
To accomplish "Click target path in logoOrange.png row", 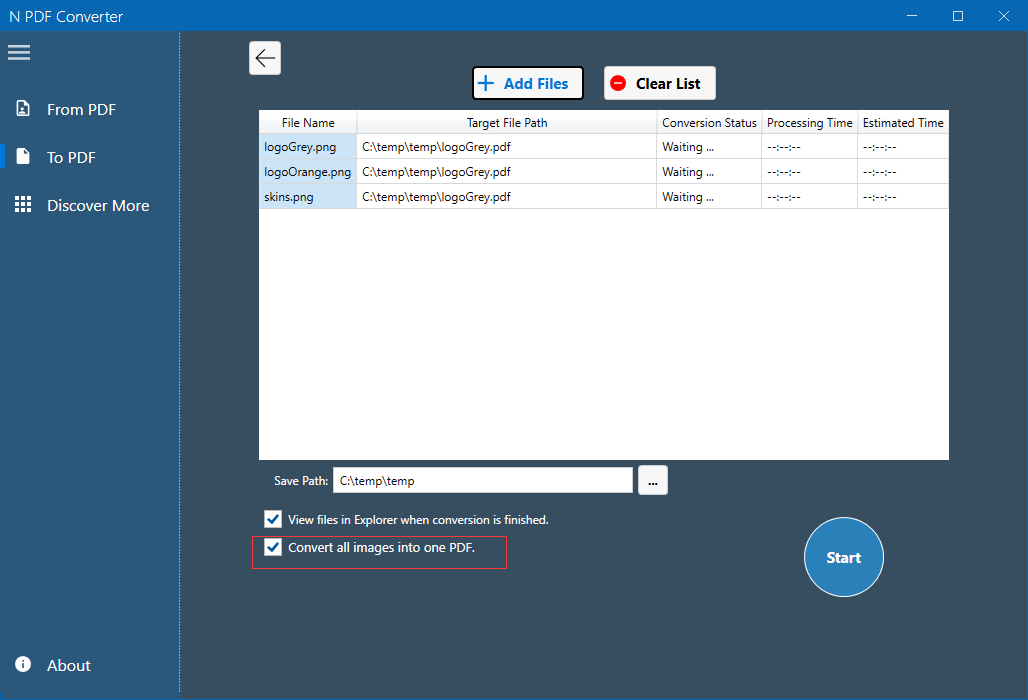I will point(507,172).
